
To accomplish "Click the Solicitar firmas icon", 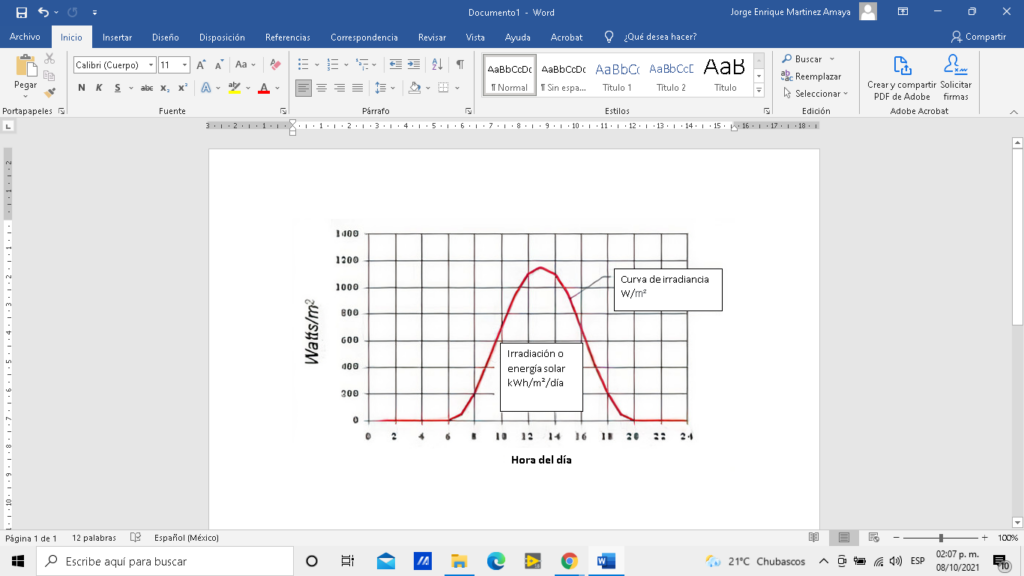I will click(955, 67).
